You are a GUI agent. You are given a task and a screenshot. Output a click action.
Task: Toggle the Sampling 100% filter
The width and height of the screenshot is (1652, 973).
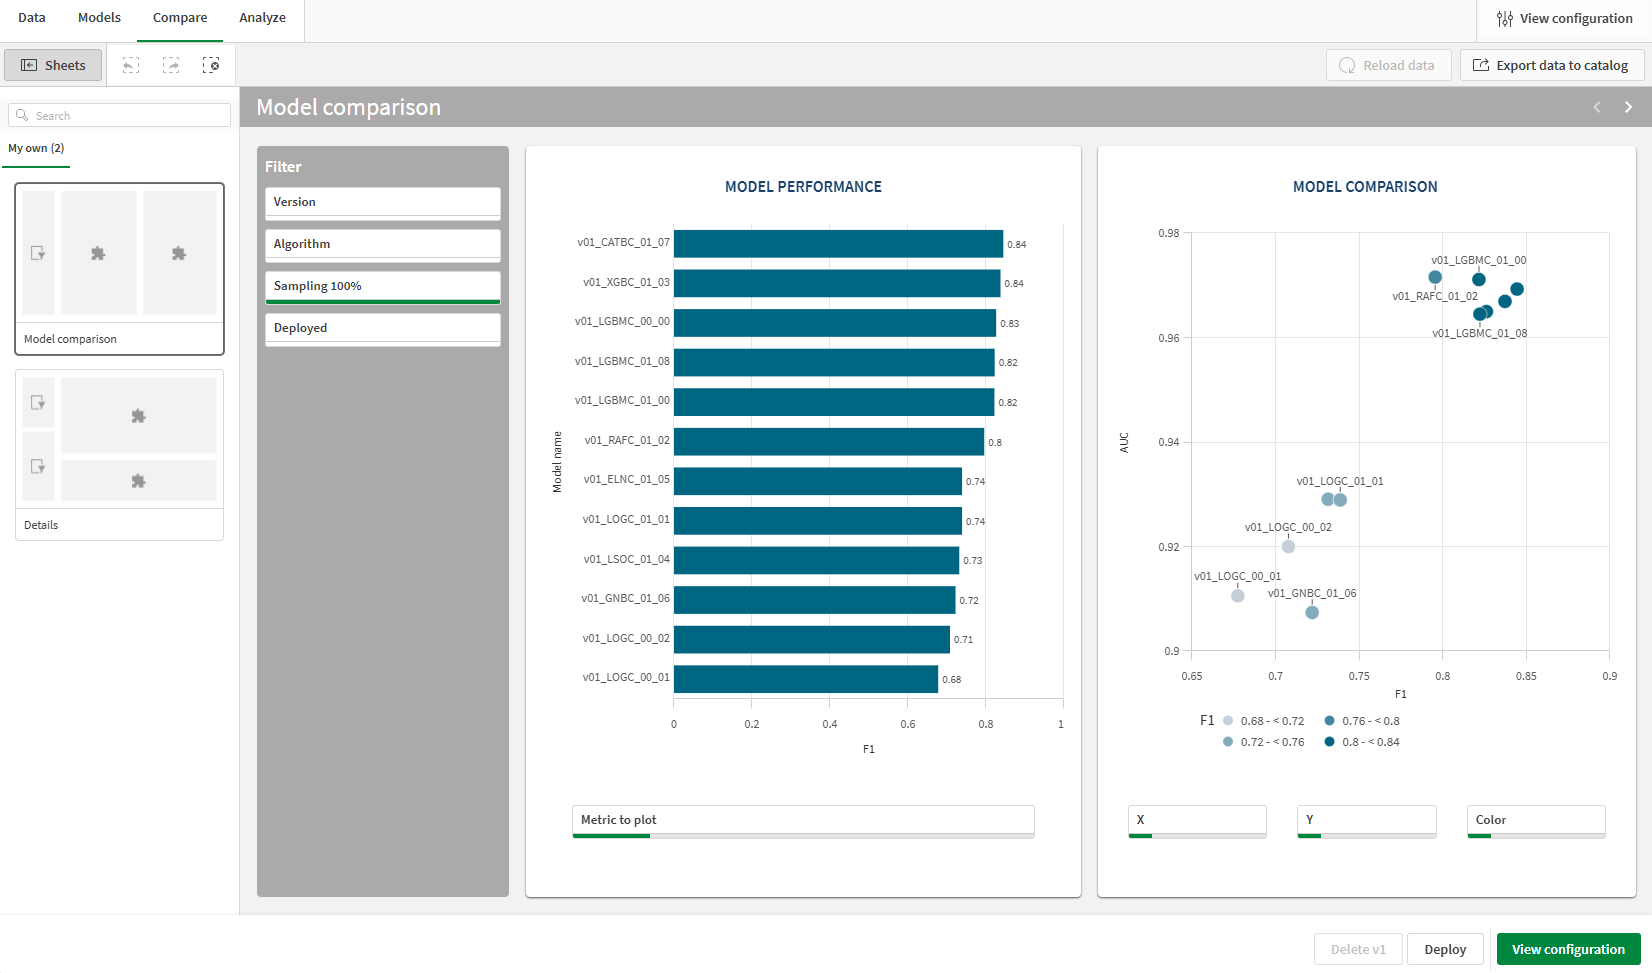382,286
